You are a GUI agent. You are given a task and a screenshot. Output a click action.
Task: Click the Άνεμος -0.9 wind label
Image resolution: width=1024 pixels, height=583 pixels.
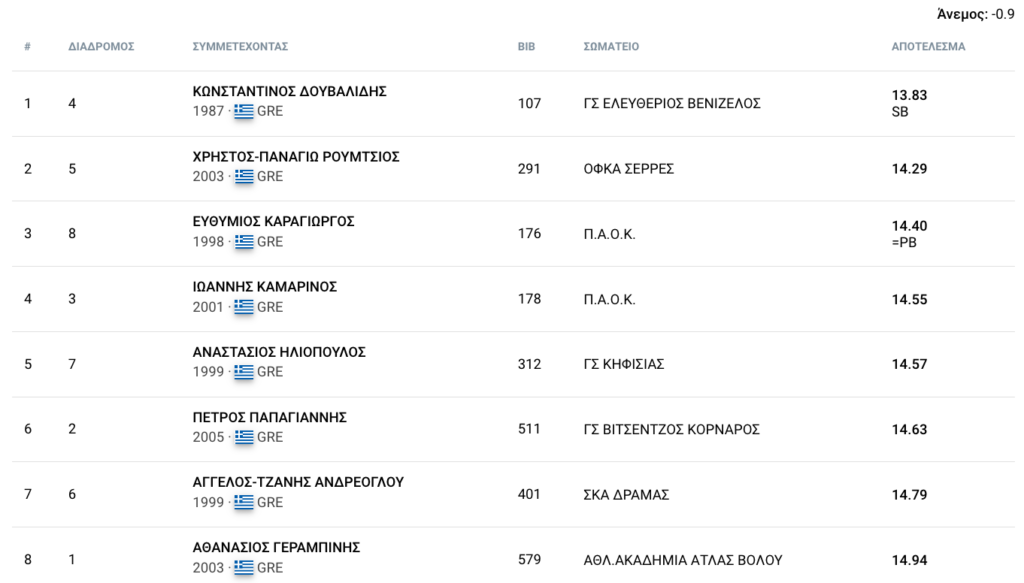pos(976,14)
